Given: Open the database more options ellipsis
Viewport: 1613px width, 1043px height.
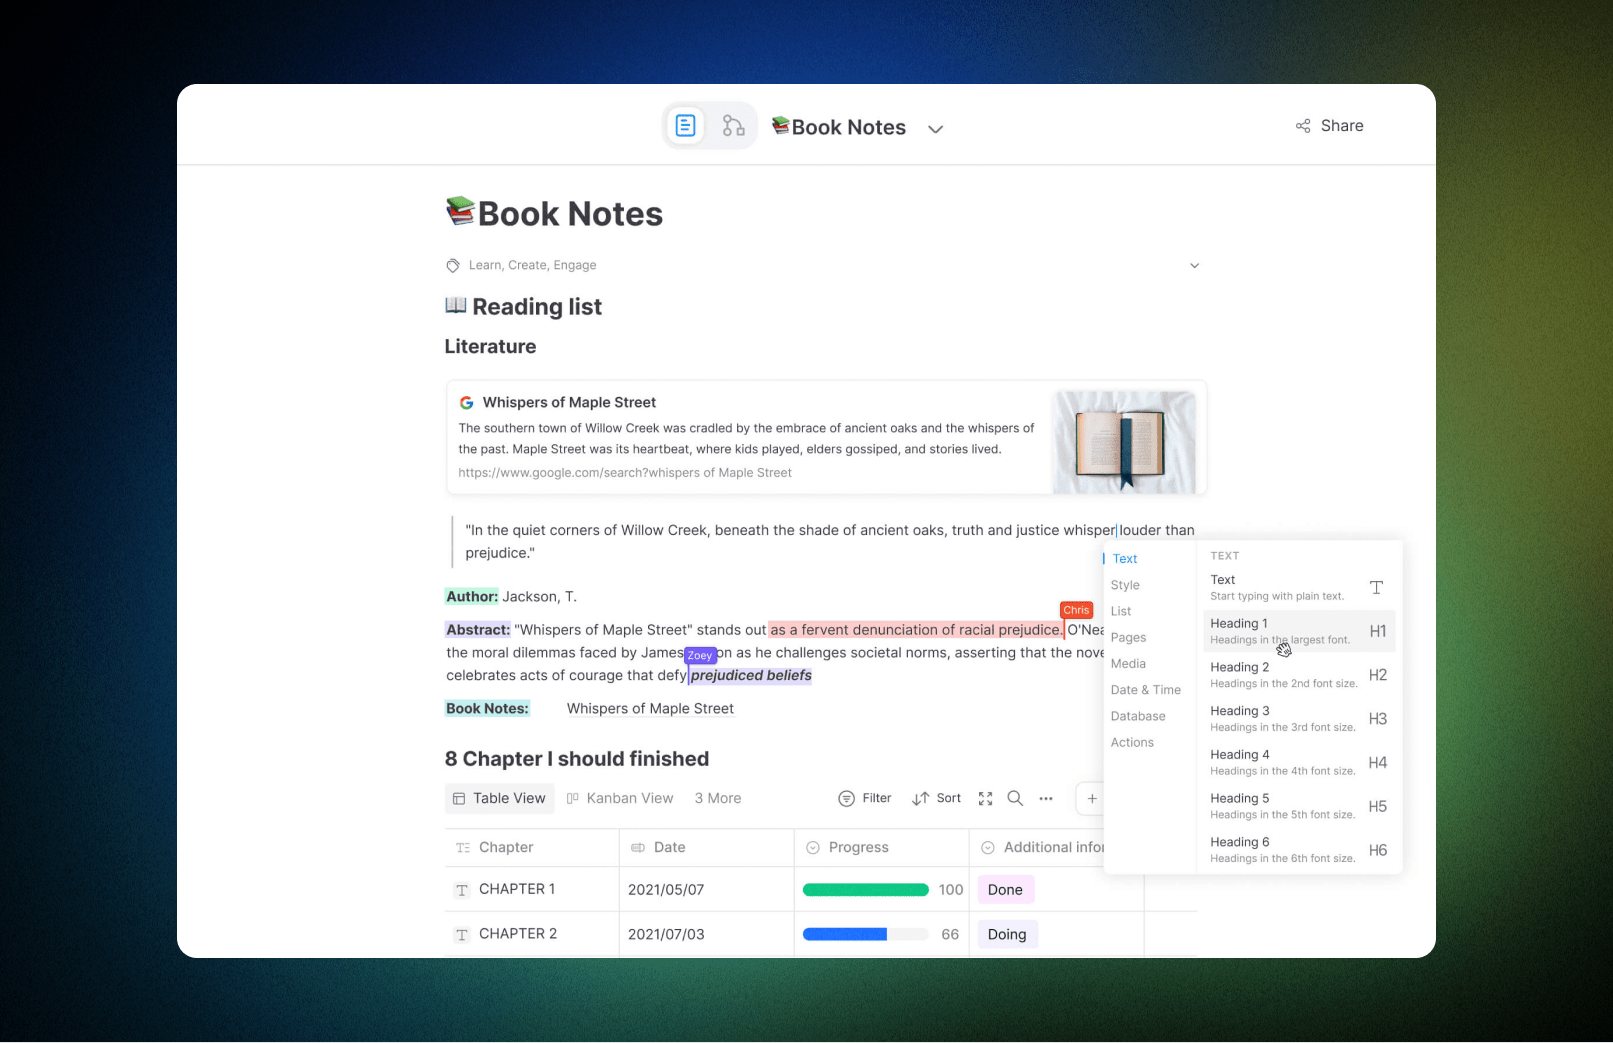Looking at the screenshot, I should click(1046, 798).
